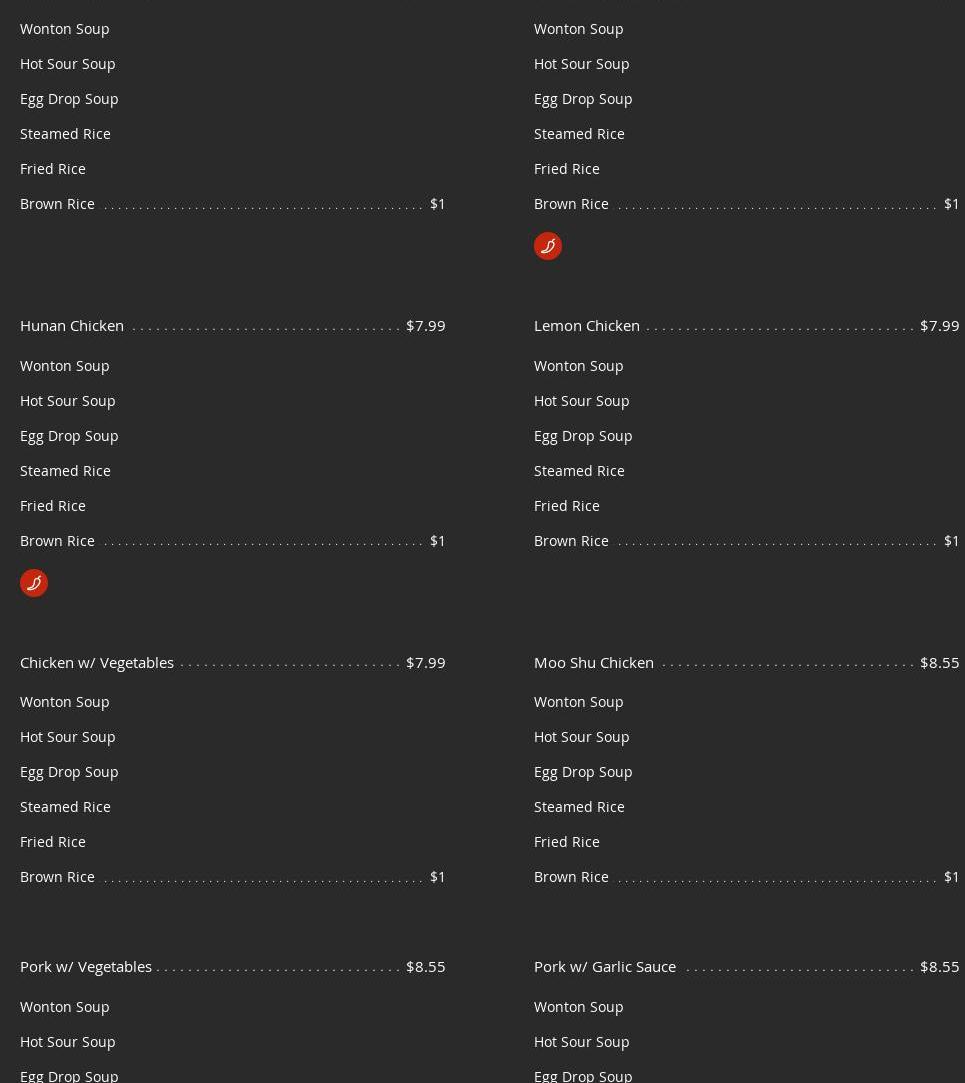965x1083 pixels.
Task: Choose Fried Rice under Hunan Chicken
Action: coord(53,505)
